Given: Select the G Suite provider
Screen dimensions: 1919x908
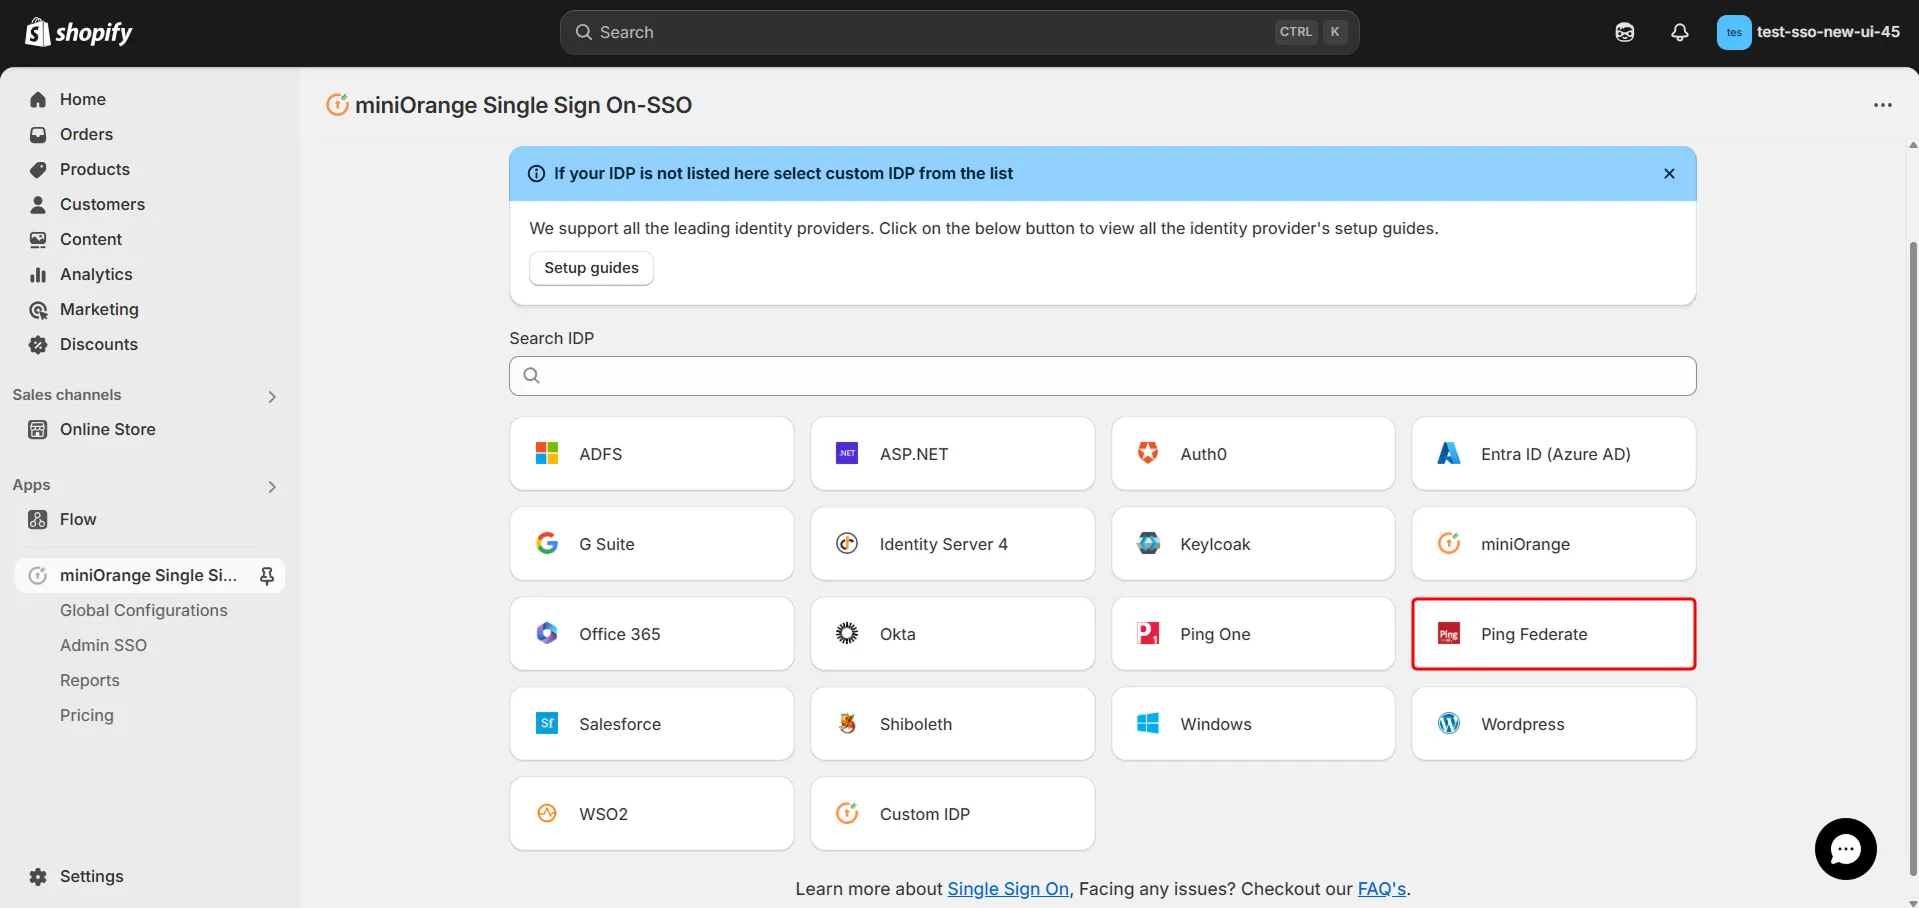Looking at the screenshot, I should click(652, 544).
